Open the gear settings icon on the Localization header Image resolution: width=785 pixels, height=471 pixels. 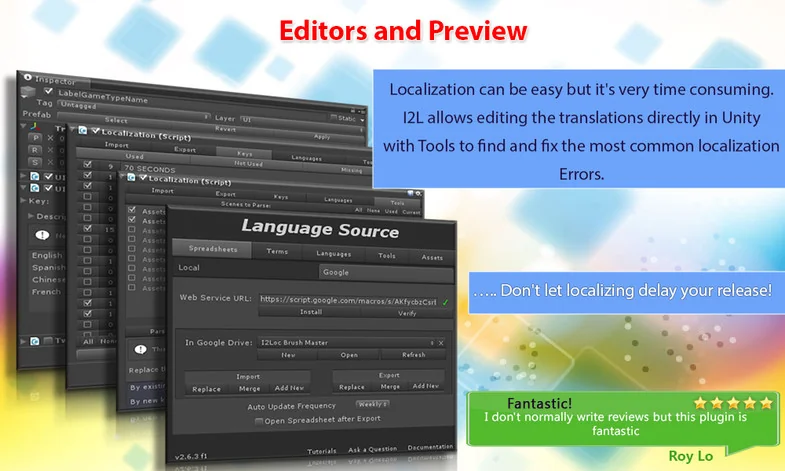click(x=418, y=193)
